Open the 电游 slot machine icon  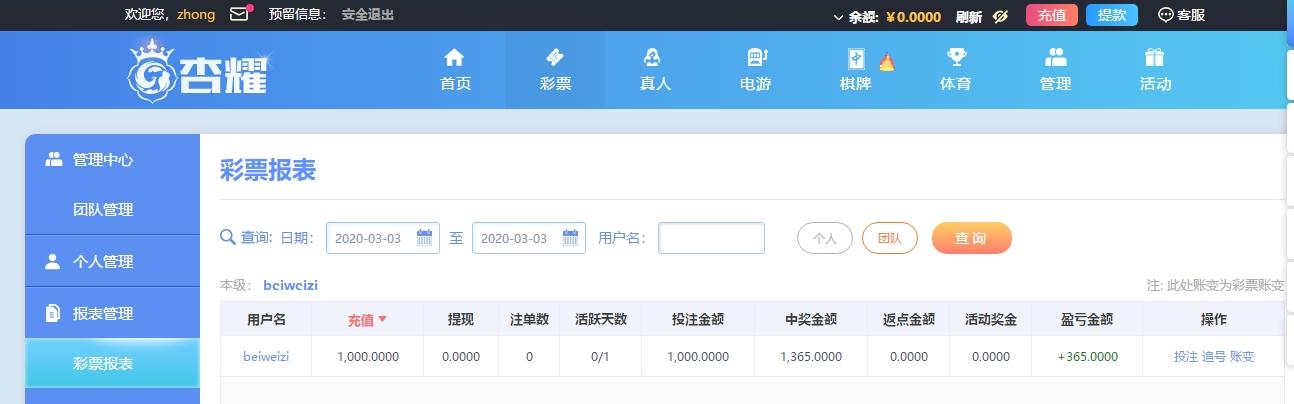(755, 57)
